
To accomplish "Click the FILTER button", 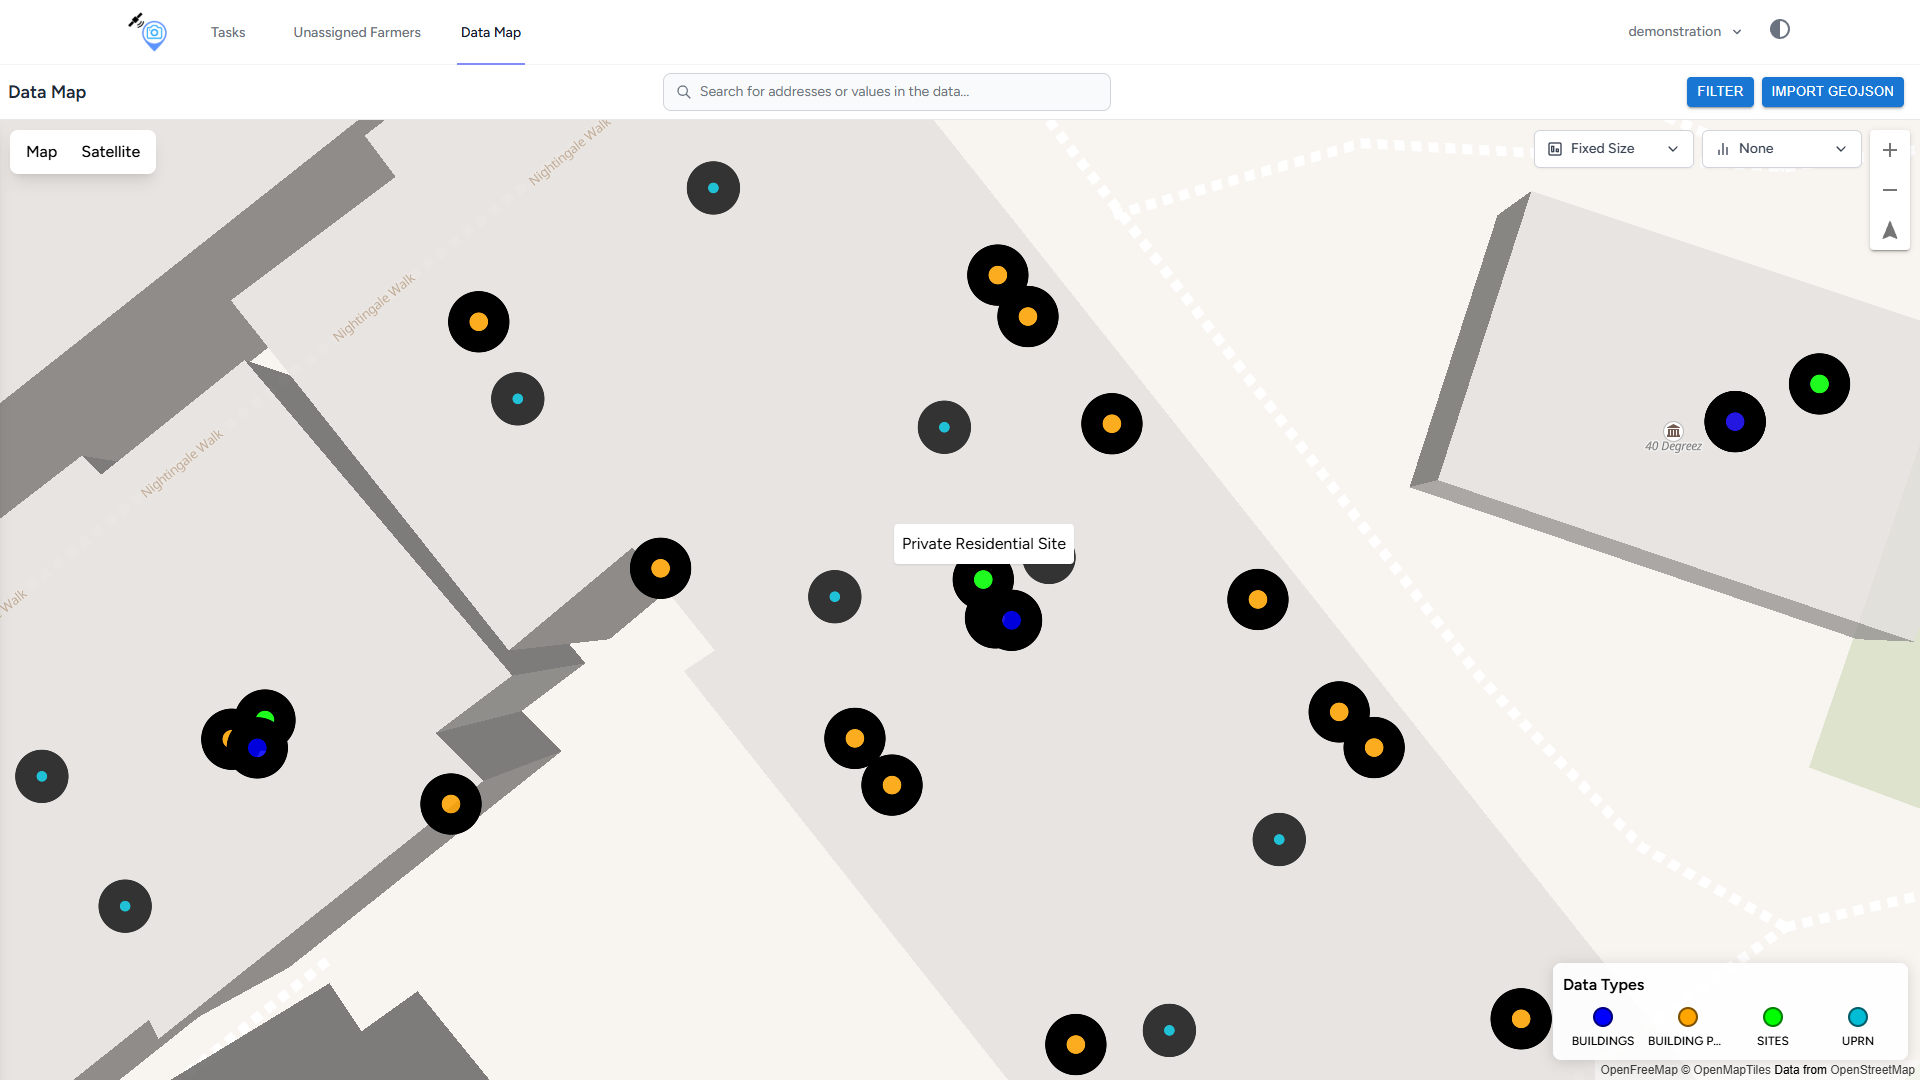I will [1719, 92].
